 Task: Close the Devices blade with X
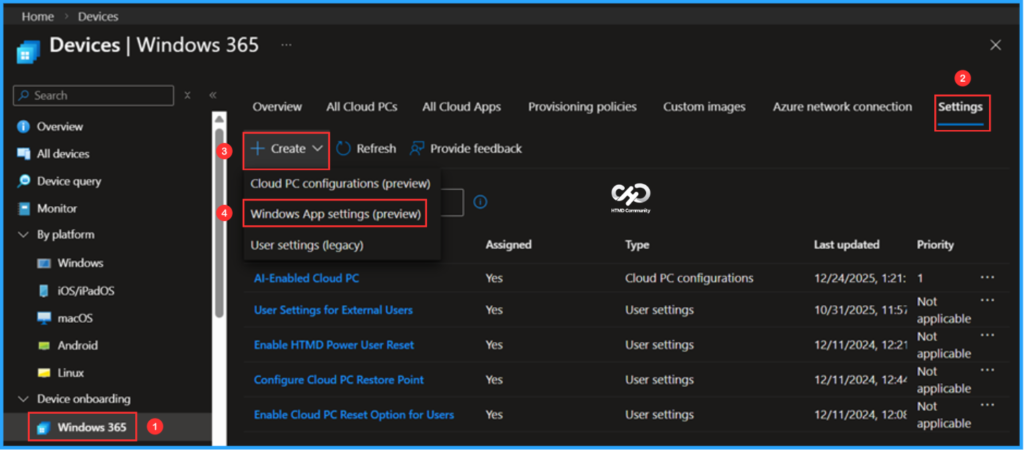click(995, 45)
